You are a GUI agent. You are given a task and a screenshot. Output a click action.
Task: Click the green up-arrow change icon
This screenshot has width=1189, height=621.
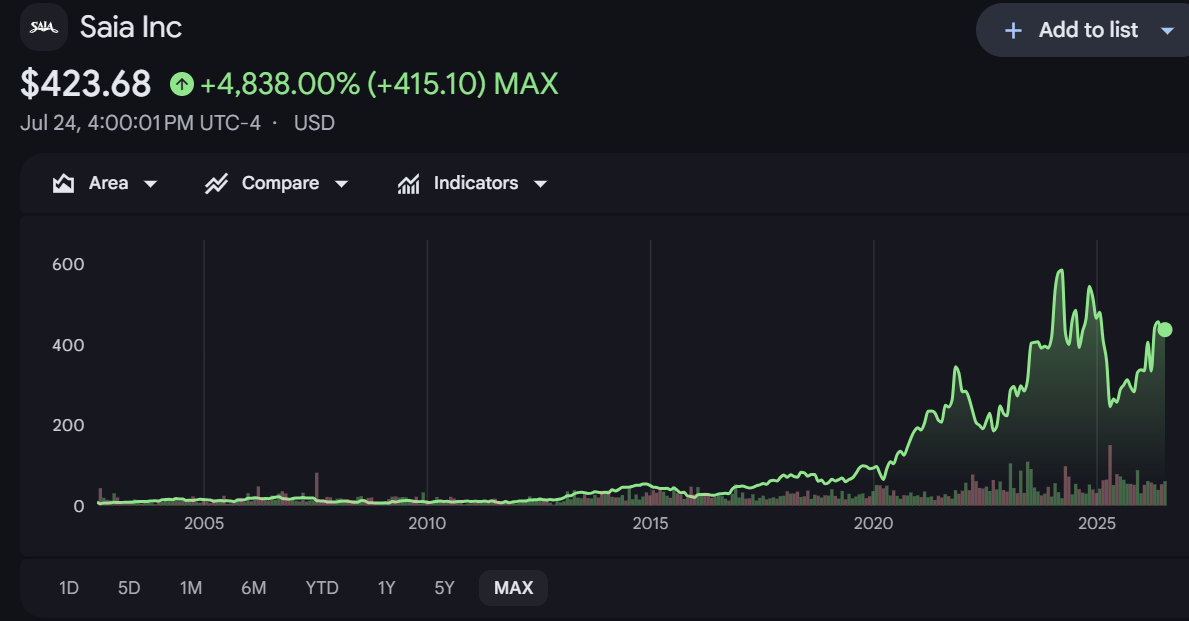point(182,83)
